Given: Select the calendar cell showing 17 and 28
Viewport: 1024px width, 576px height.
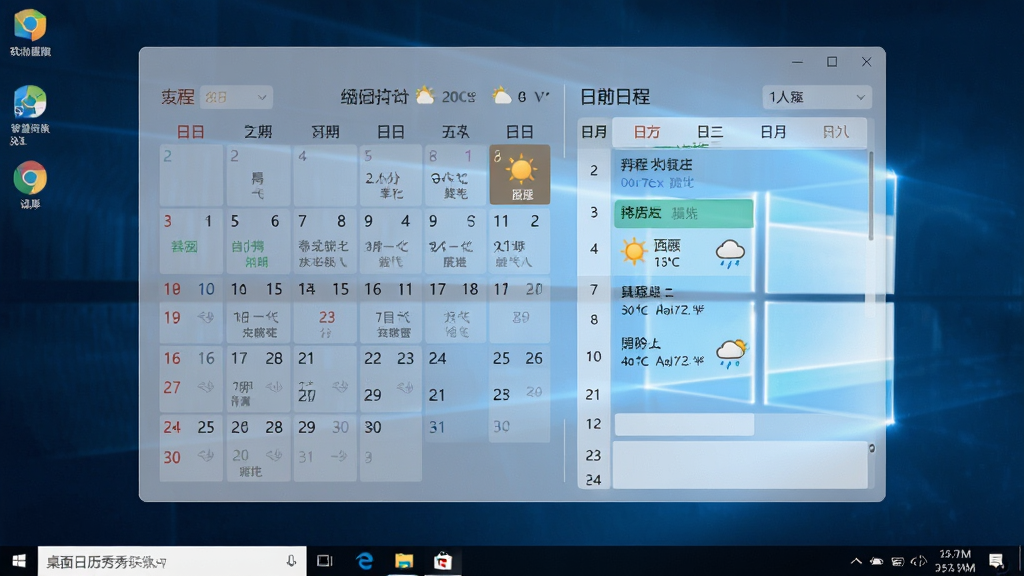Looking at the screenshot, I should [x=258, y=379].
